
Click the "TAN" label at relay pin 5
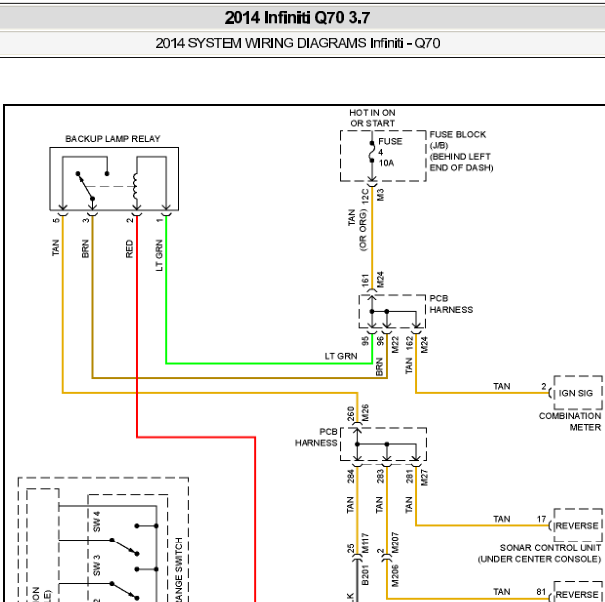pos(56,248)
